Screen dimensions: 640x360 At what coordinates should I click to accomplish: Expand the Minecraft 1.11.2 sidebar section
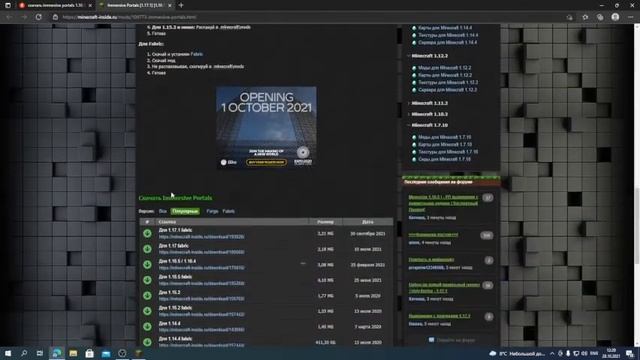coord(429,103)
